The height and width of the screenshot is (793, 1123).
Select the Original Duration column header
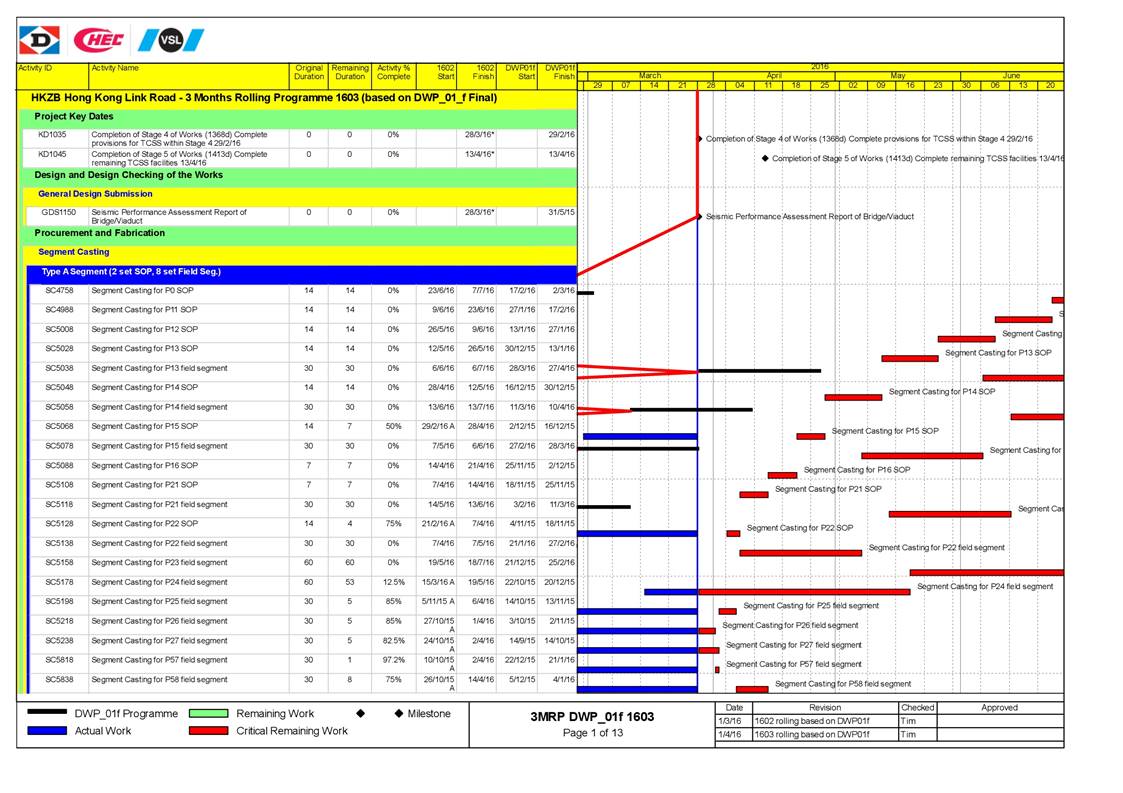click(x=309, y=76)
